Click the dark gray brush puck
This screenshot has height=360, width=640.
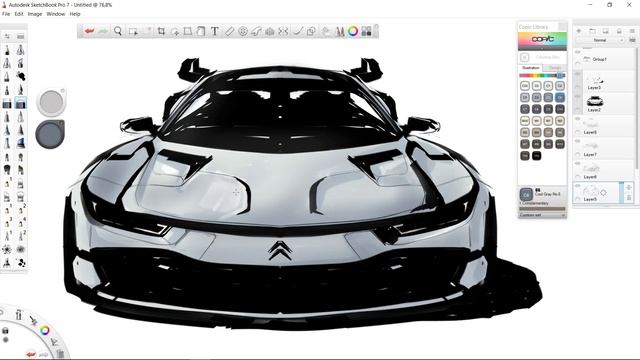tap(50, 134)
